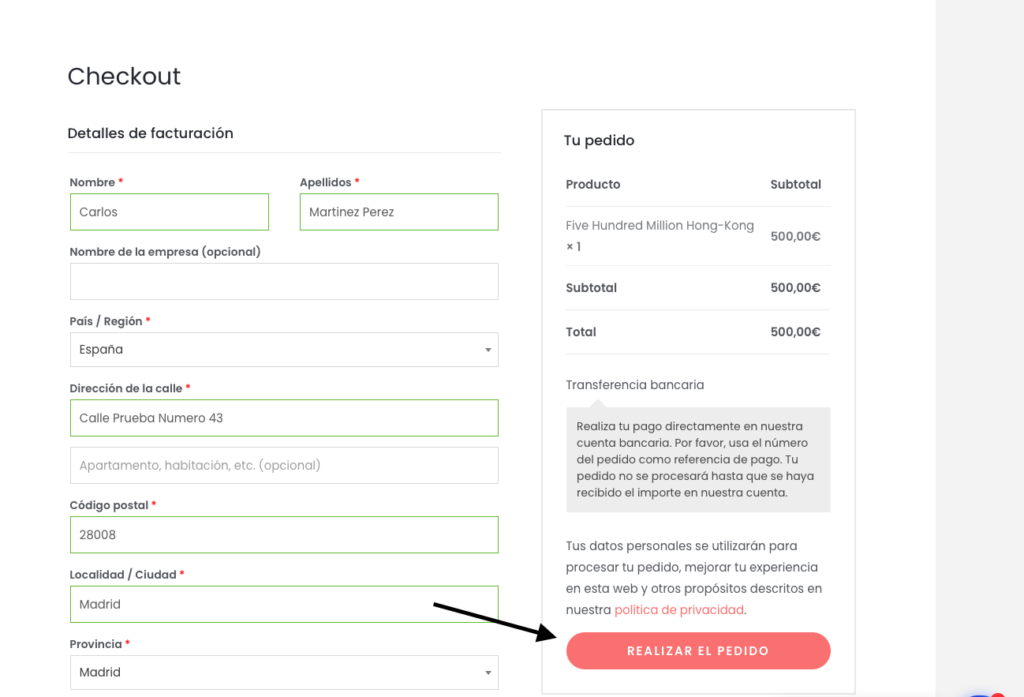Image resolution: width=1024 pixels, height=697 pixels.
Task: Click the bank transfer payment instructions box
Action: (x=698, y=460)
